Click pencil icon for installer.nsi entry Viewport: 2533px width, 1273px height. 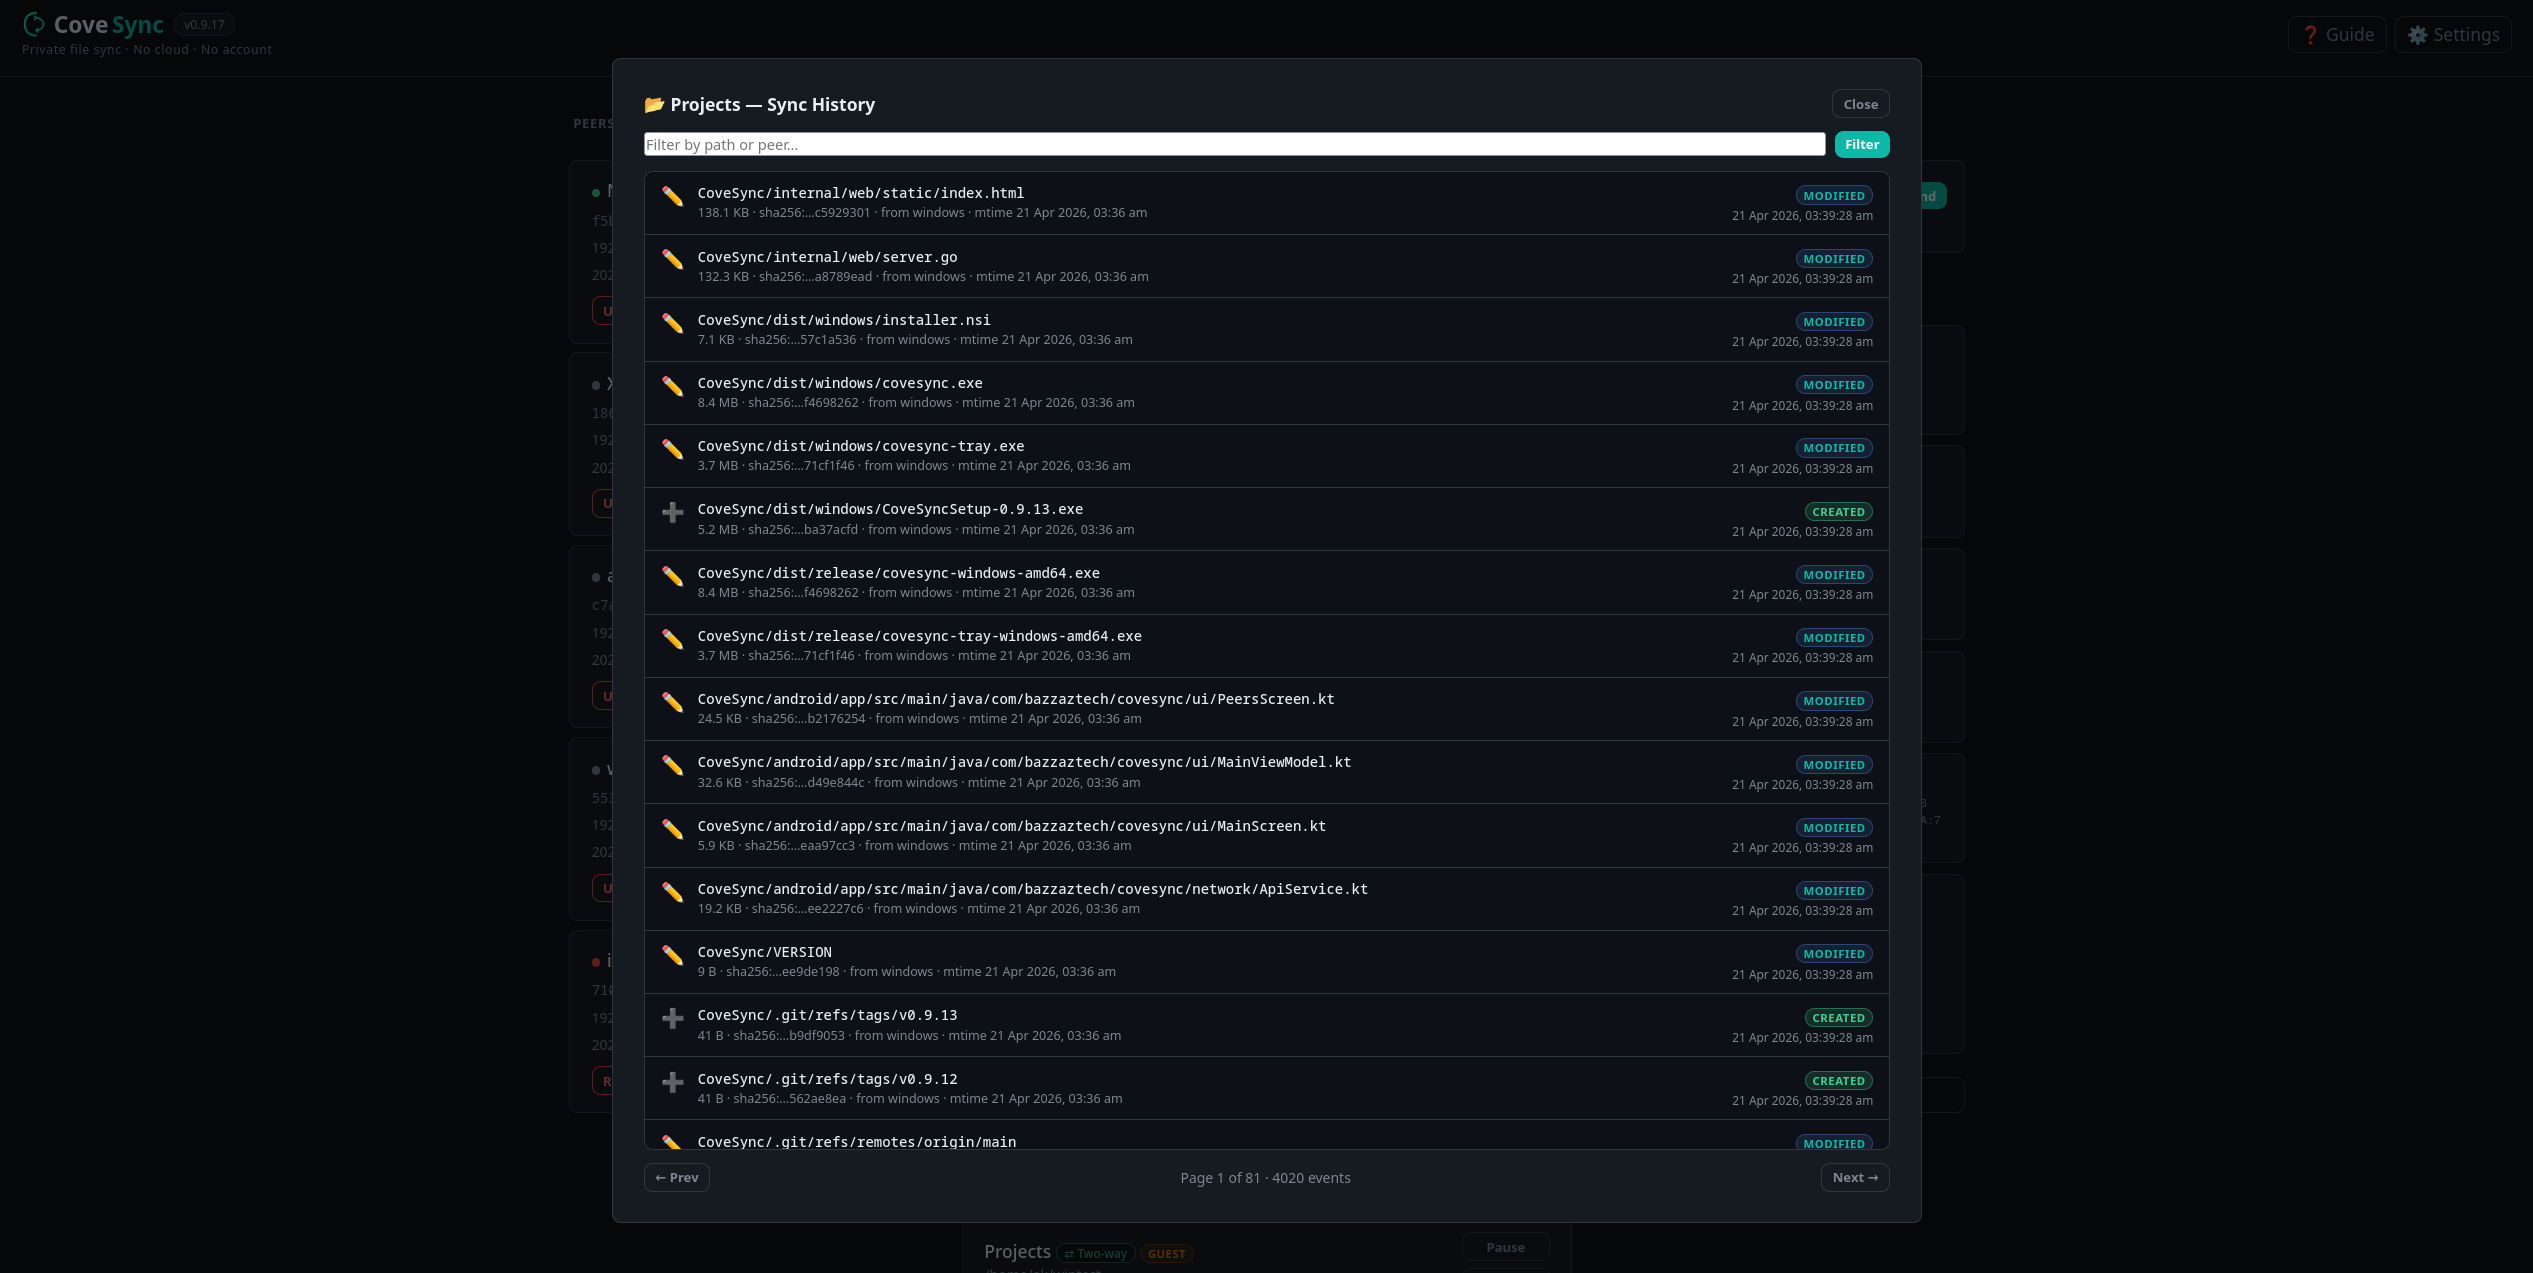[x=673, y=324]
